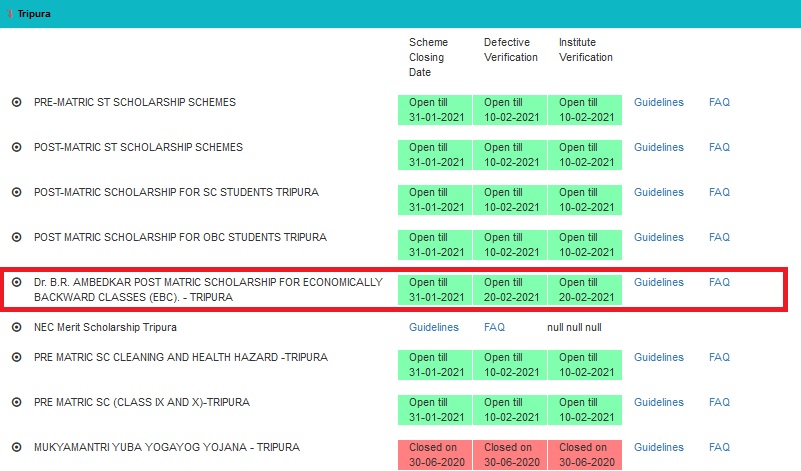Image resolution: width=801 pixels, height=471 pixels.
Task: Select POST-MATRIC ST SCHOLARSHIP SCHEMES text
Action: coord(138,147)
